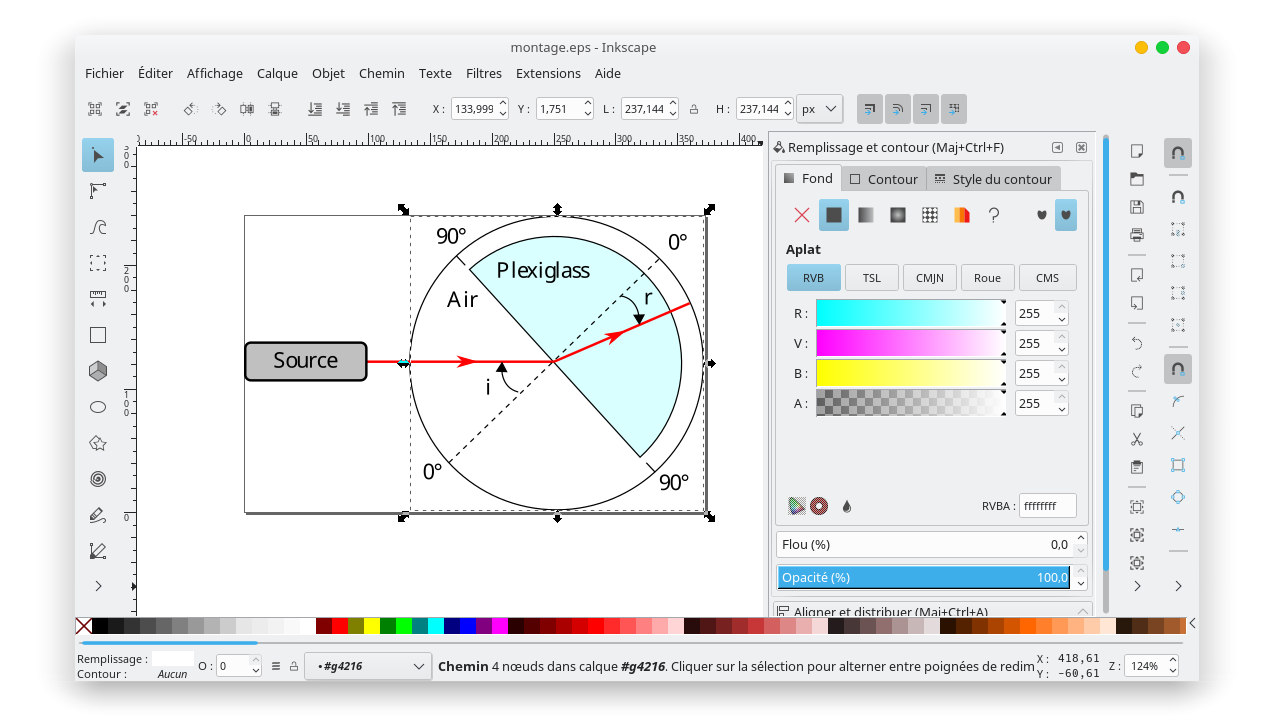Pick the Spiral drawing tool
This screenshot has height=724, width=1274.
pos(98,479)
